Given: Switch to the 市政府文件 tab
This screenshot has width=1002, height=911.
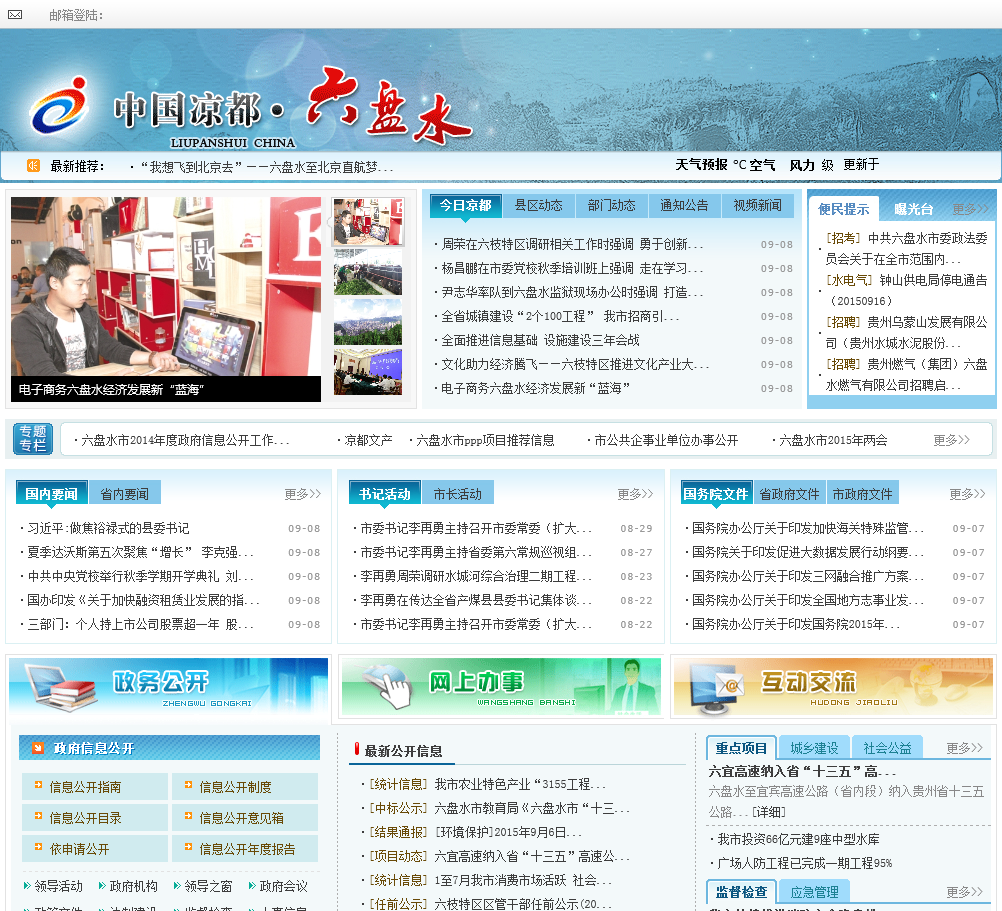Looking at the screenshot, I should pos(863,494).
